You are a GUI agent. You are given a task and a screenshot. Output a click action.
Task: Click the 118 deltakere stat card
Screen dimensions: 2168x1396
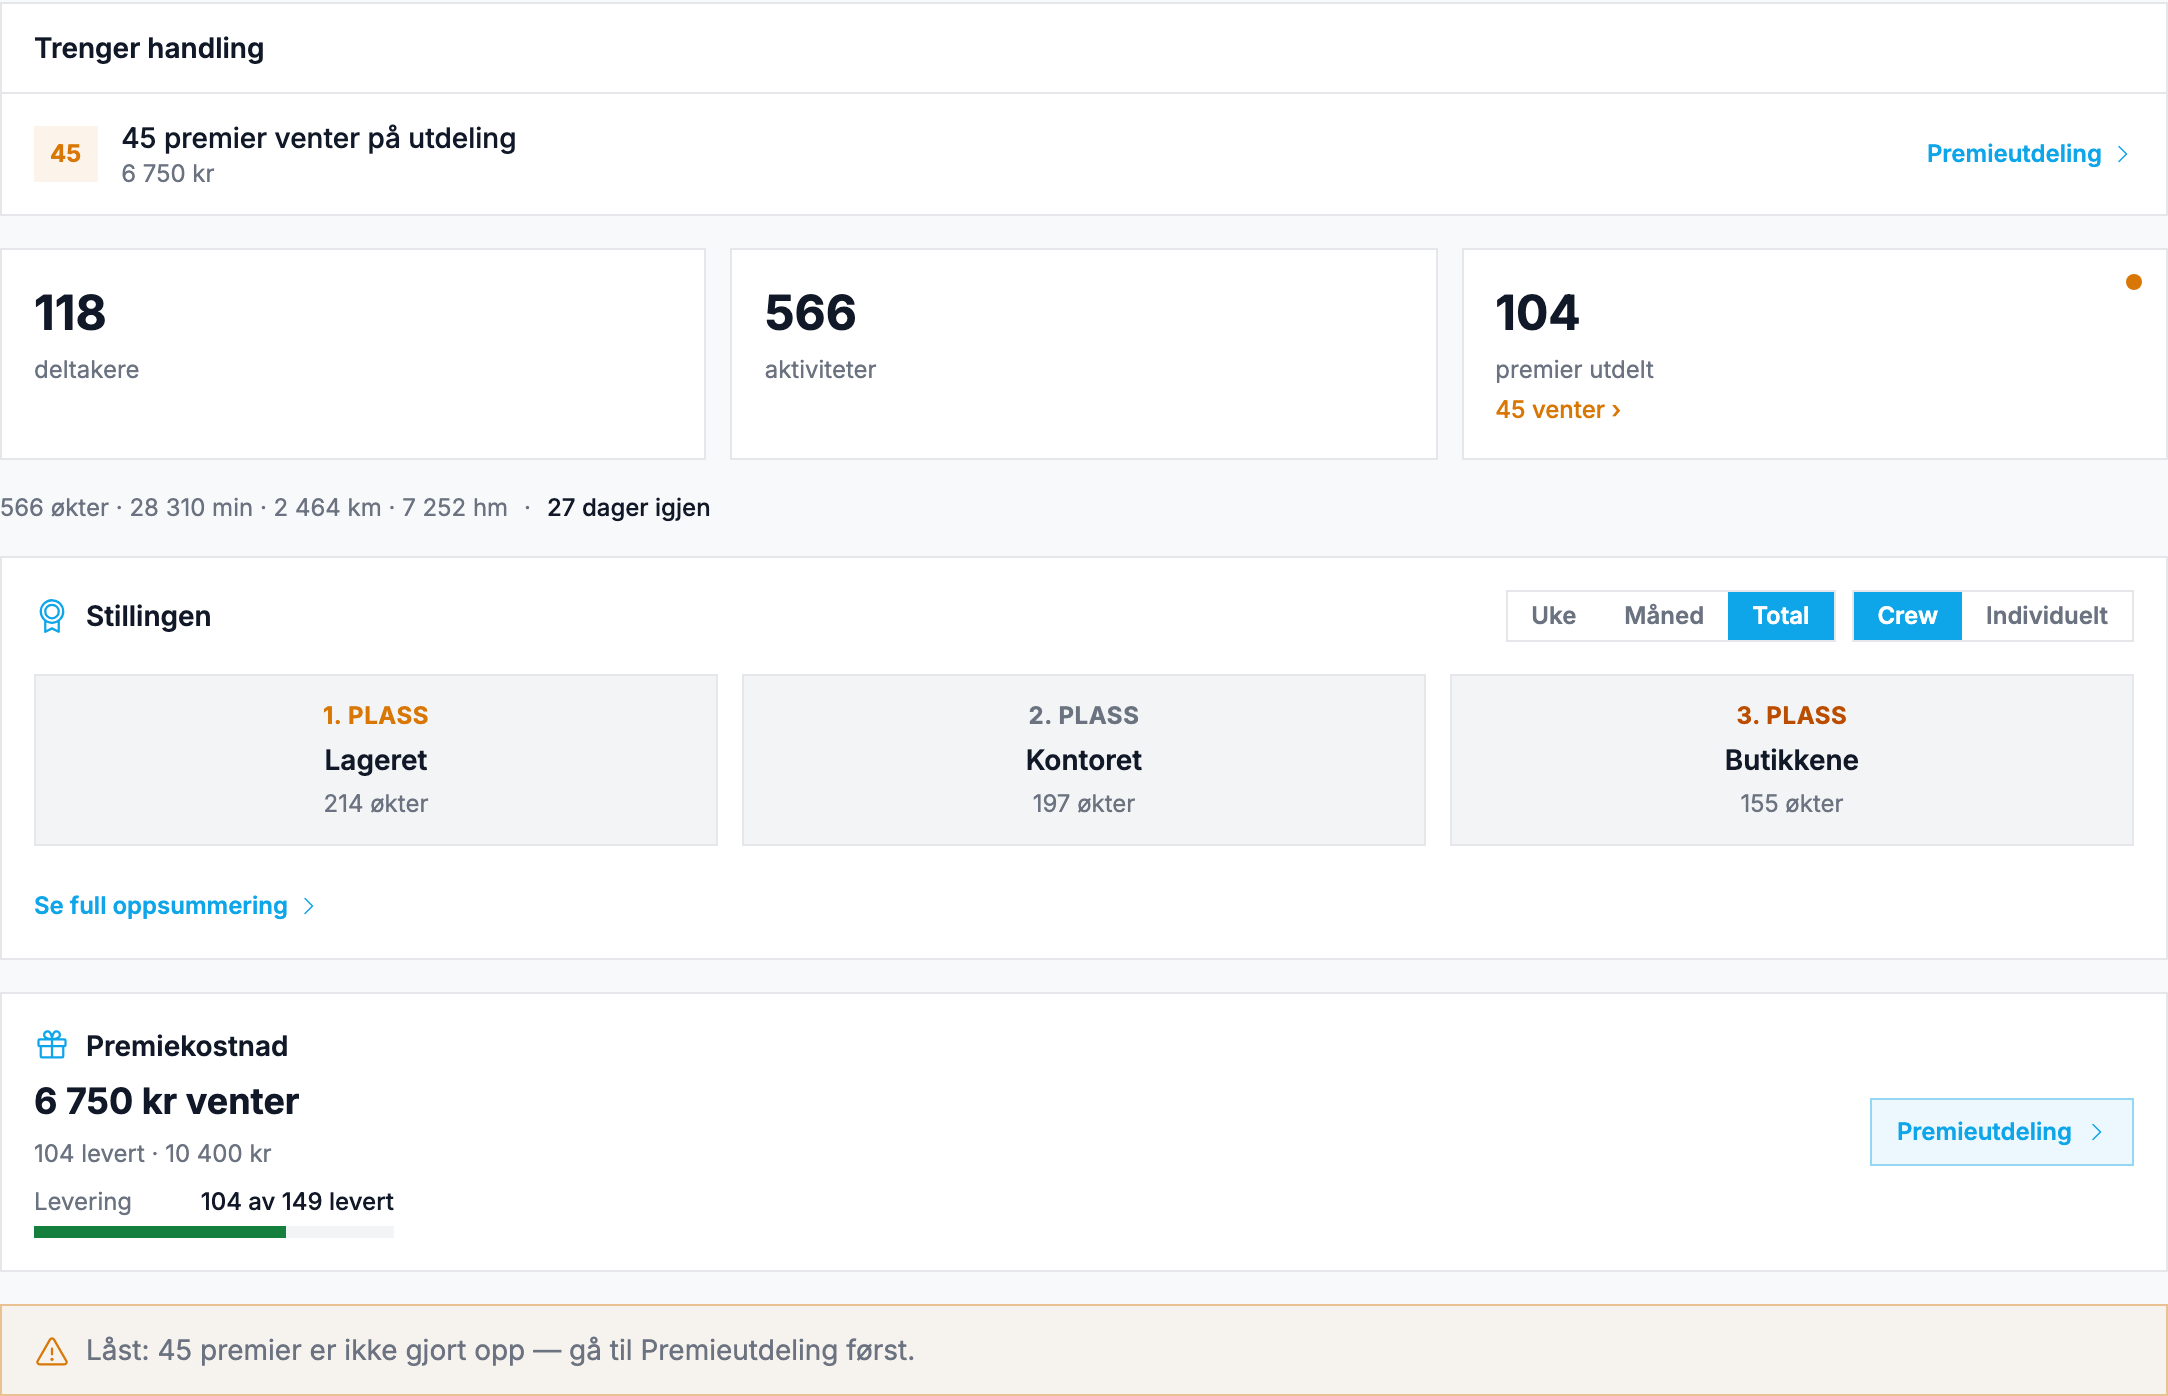[353, 354]
